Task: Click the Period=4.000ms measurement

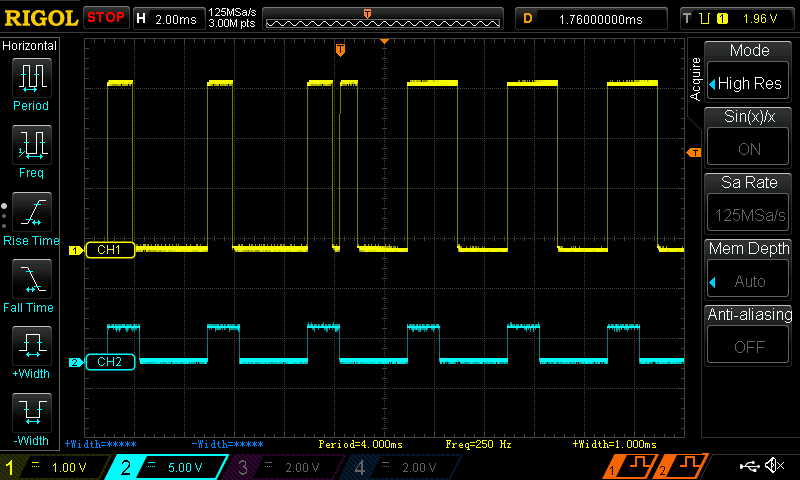Action: [361, 444]
